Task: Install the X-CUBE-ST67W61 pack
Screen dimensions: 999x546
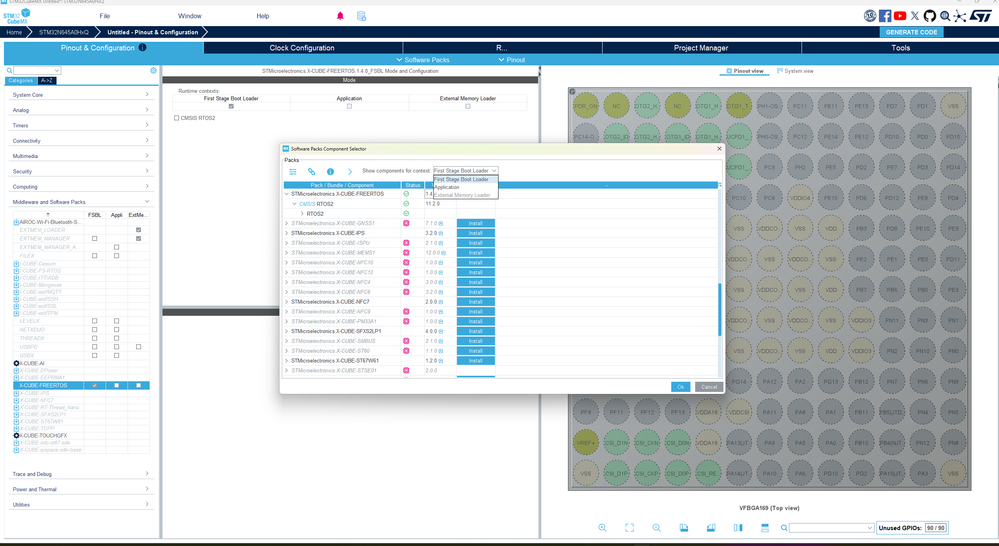Action: tap(475, 361)
